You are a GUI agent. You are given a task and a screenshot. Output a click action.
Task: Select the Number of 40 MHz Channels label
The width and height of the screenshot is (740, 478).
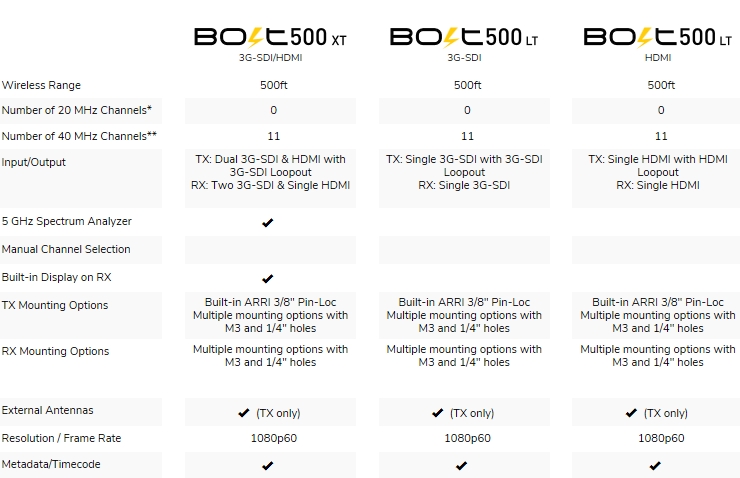pyautogui.click(x=79, y=136)
